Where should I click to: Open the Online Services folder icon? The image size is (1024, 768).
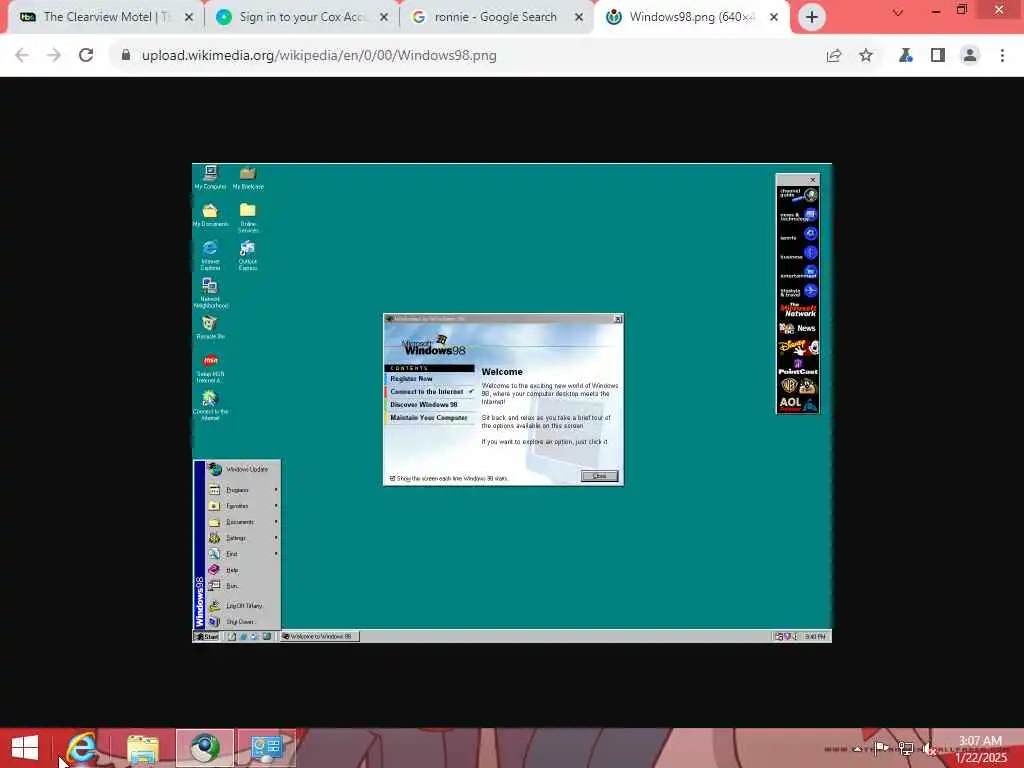coord(248,218)
